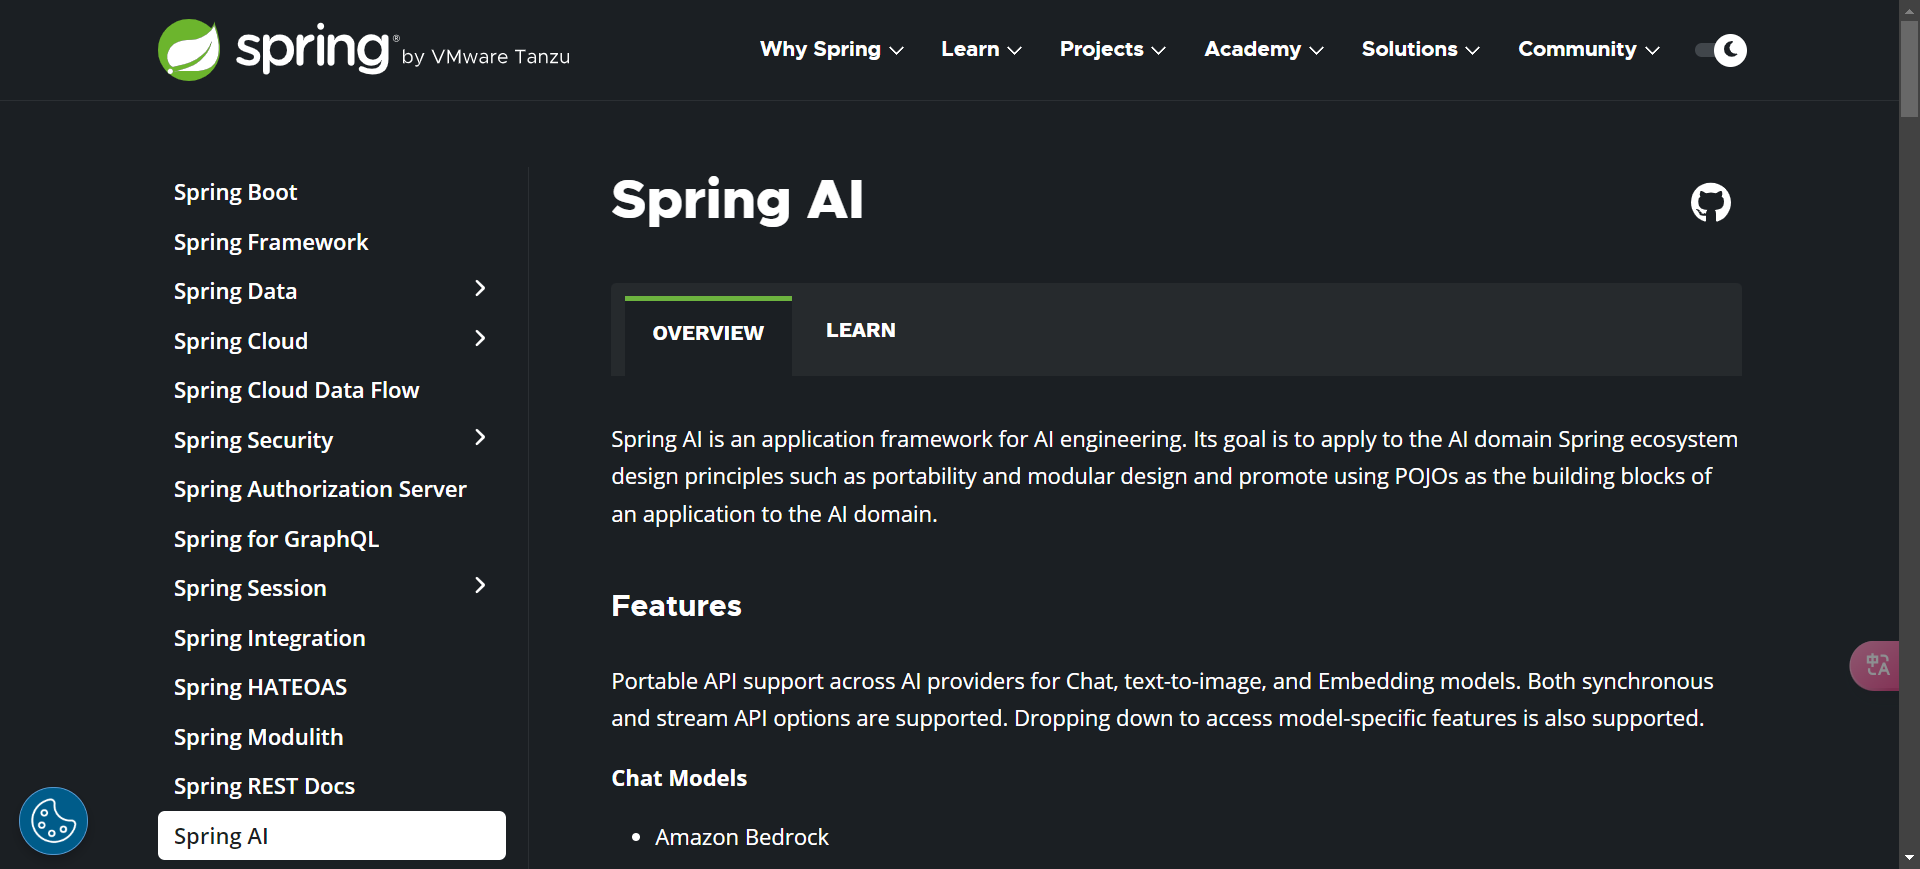1920x869 pixels.
Task: Click the scrollbar down arrow
Action: [1909, 858]
